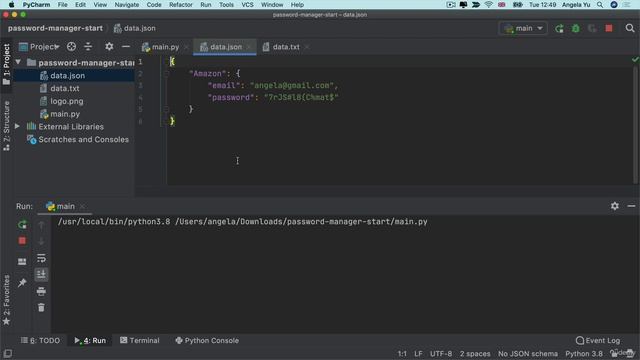
Task: Open the Code menu
Action: pos(154,5)
